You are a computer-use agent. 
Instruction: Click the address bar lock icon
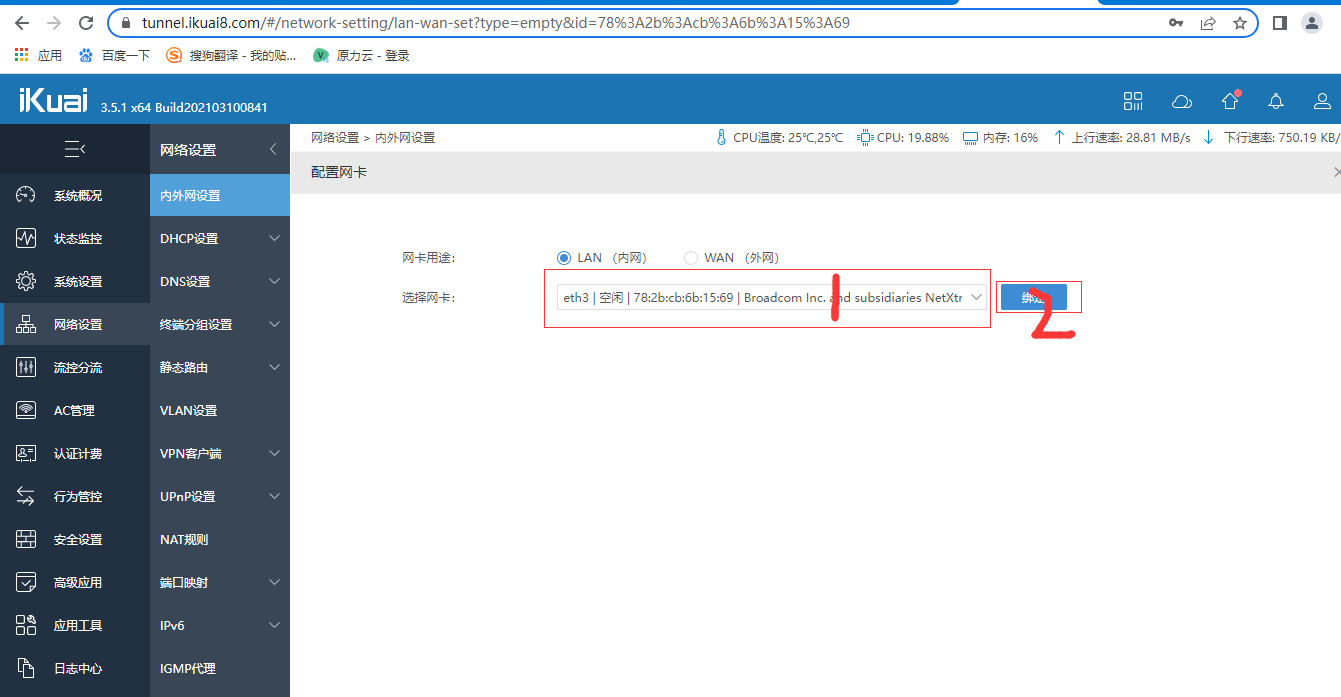pyautogui.click(x=125, y=22)
